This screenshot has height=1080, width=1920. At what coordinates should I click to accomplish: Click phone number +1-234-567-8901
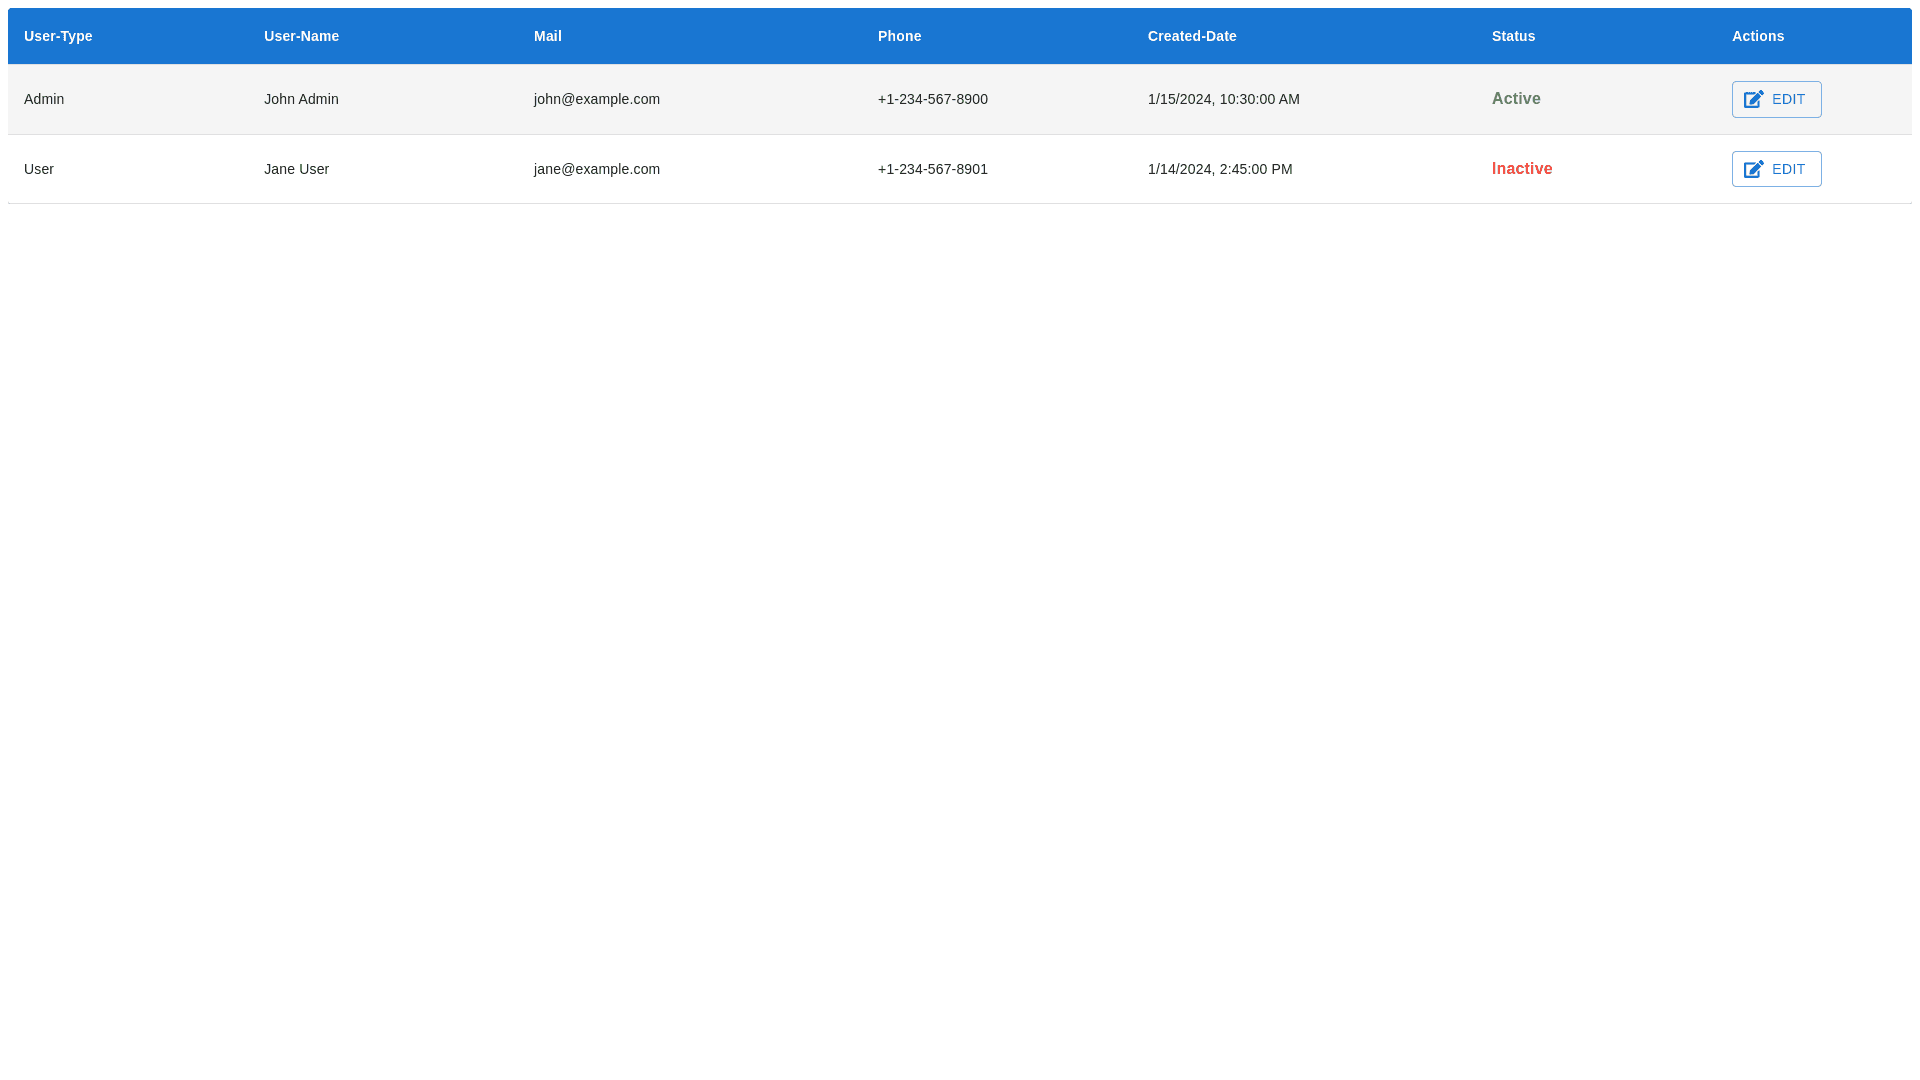[x=932, y=169]
